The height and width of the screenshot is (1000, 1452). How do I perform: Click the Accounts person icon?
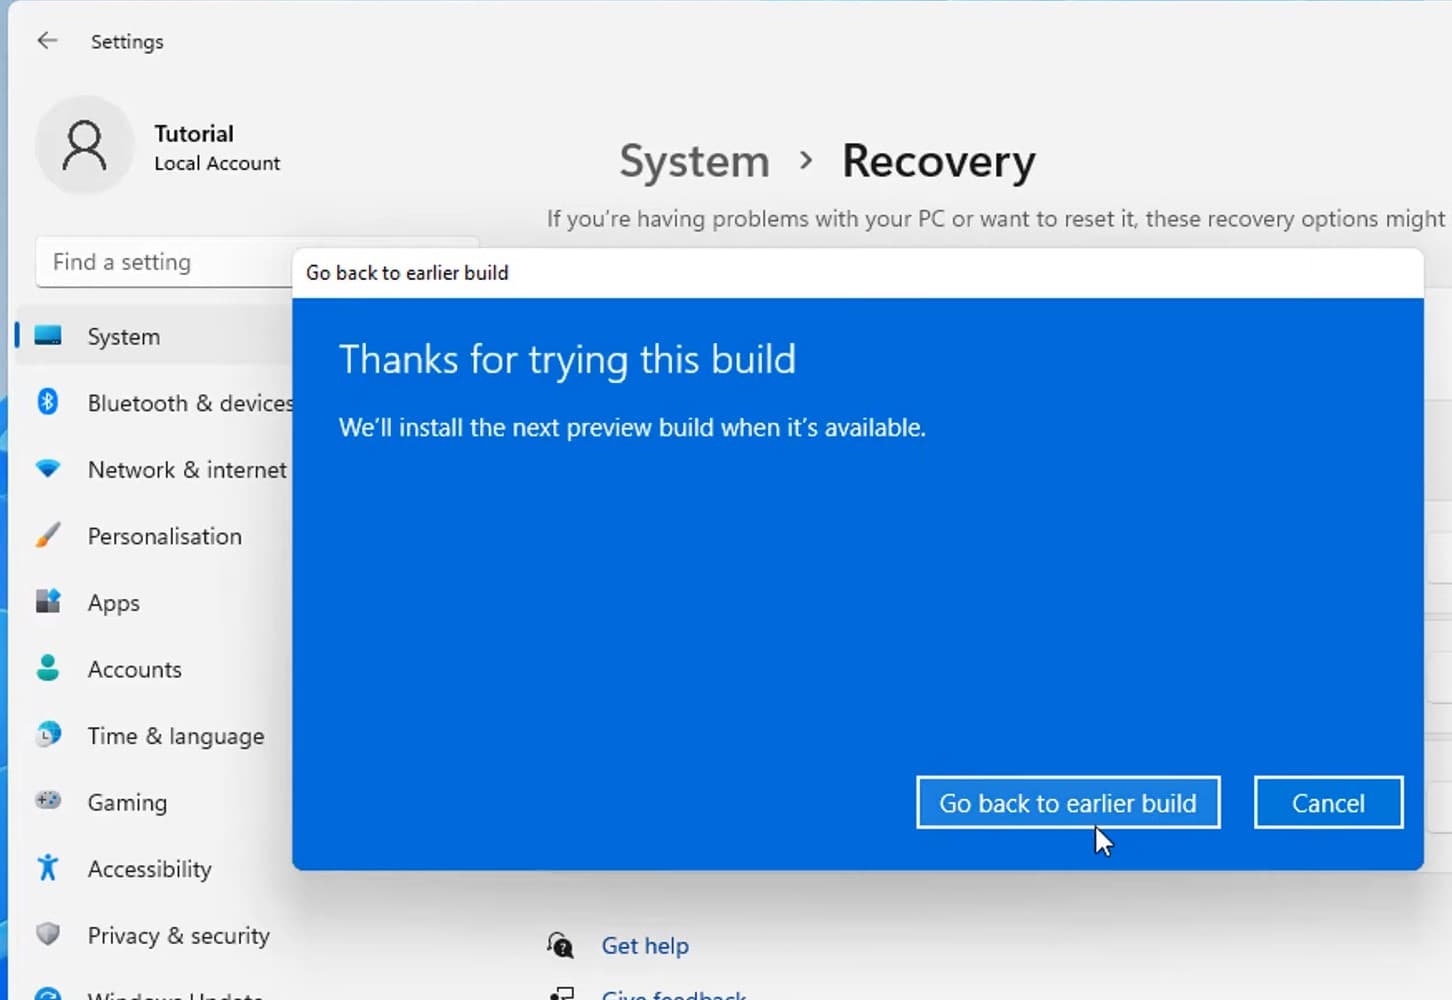48,669
